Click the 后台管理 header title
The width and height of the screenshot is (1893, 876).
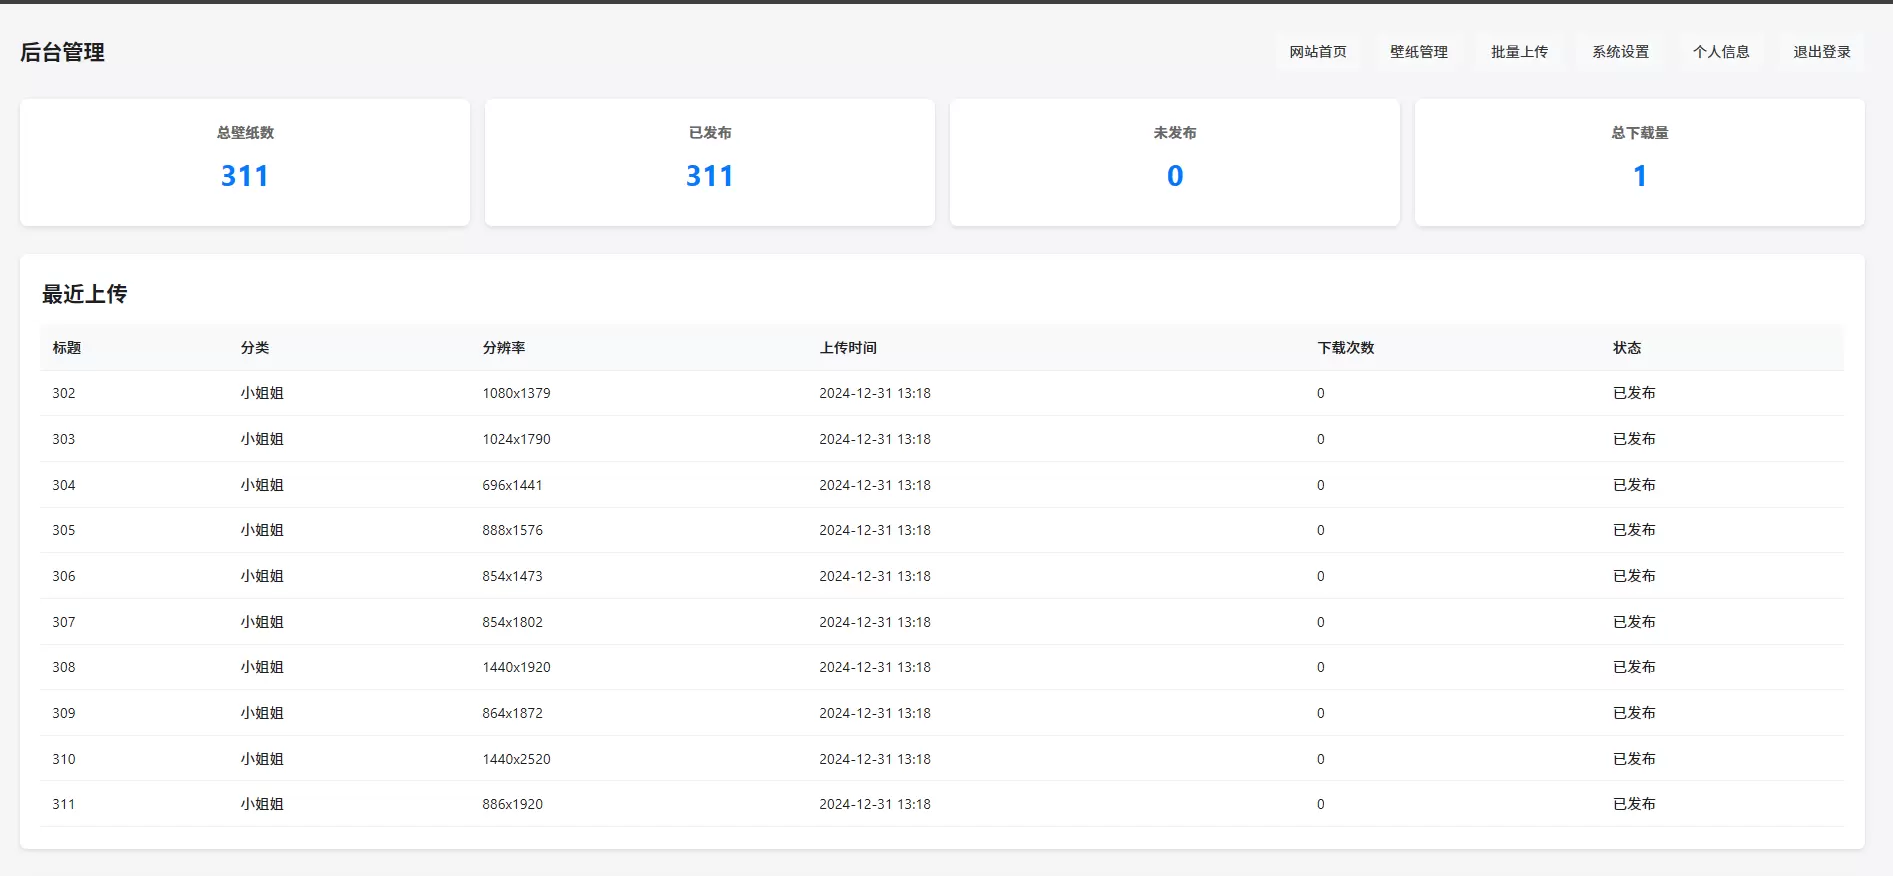point(62,52)
